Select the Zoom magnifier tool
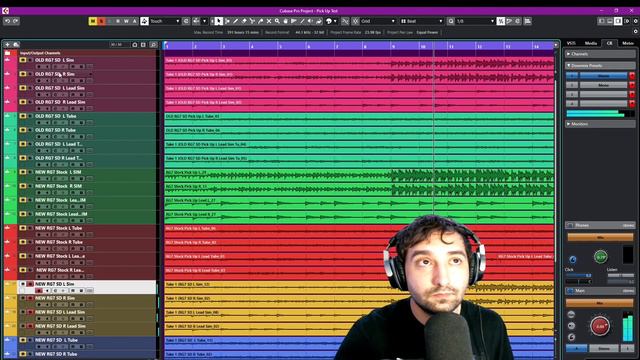The width and height of the screenshot is (640, 360). (x=277, y=21)
